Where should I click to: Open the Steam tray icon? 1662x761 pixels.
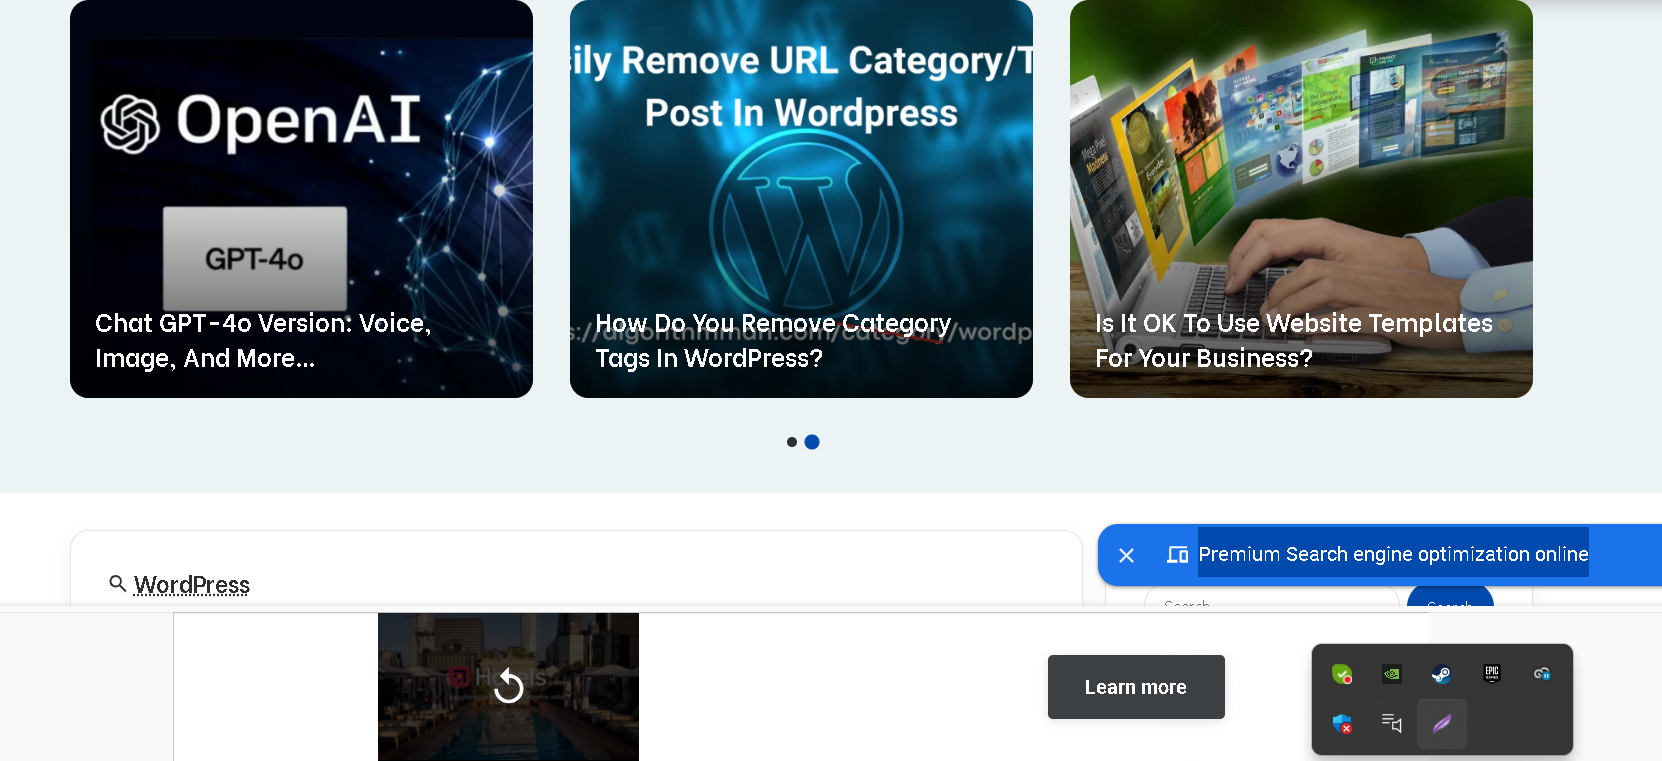[x=1442, y=674]
